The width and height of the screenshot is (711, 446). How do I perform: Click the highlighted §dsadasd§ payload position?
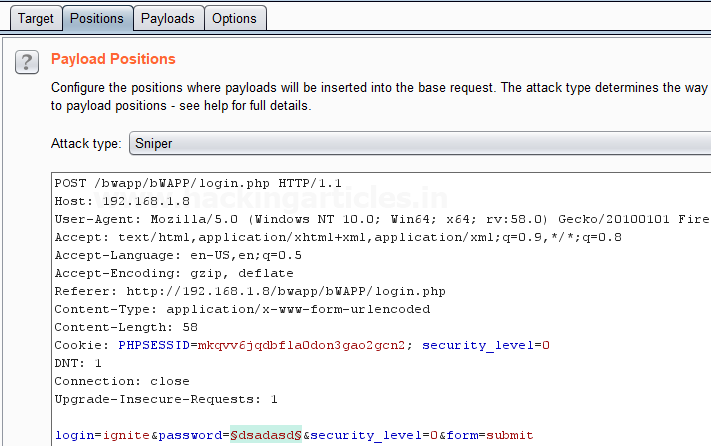266,435
